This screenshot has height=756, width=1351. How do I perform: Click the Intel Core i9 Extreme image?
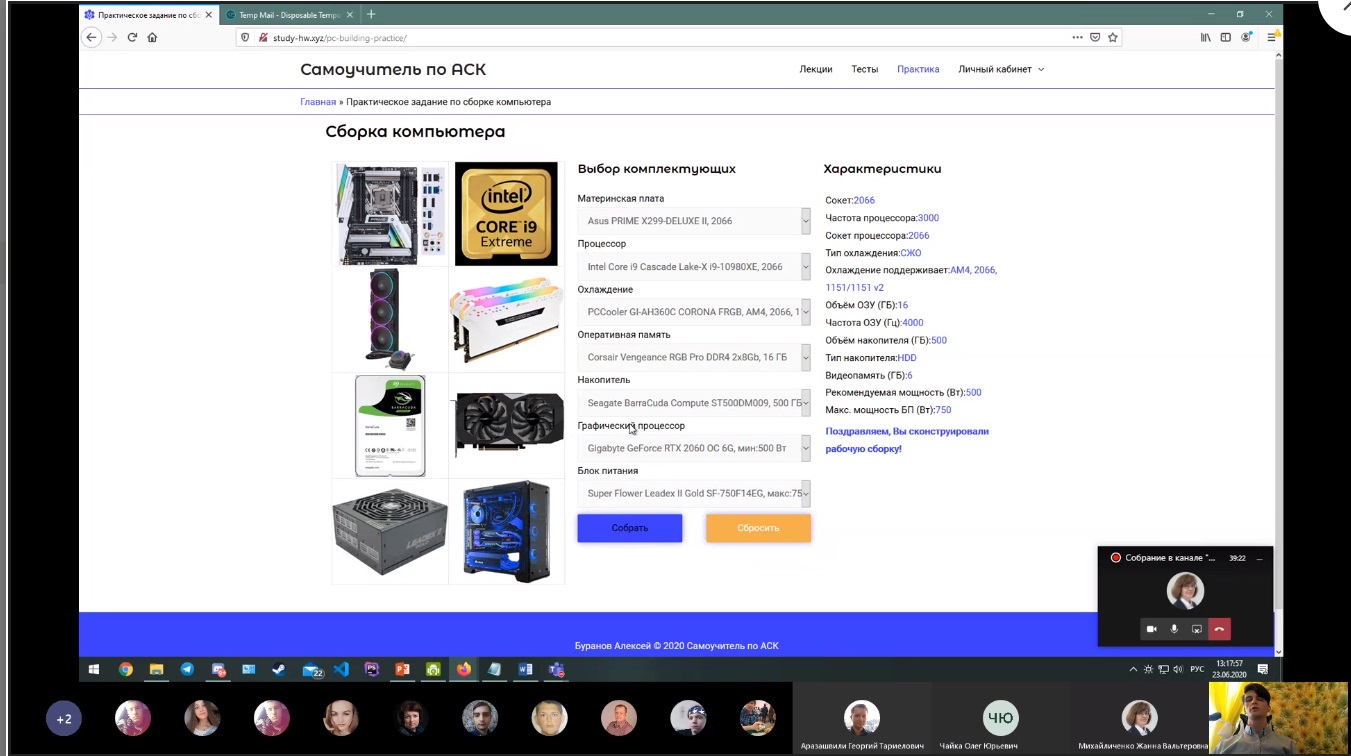506,214
